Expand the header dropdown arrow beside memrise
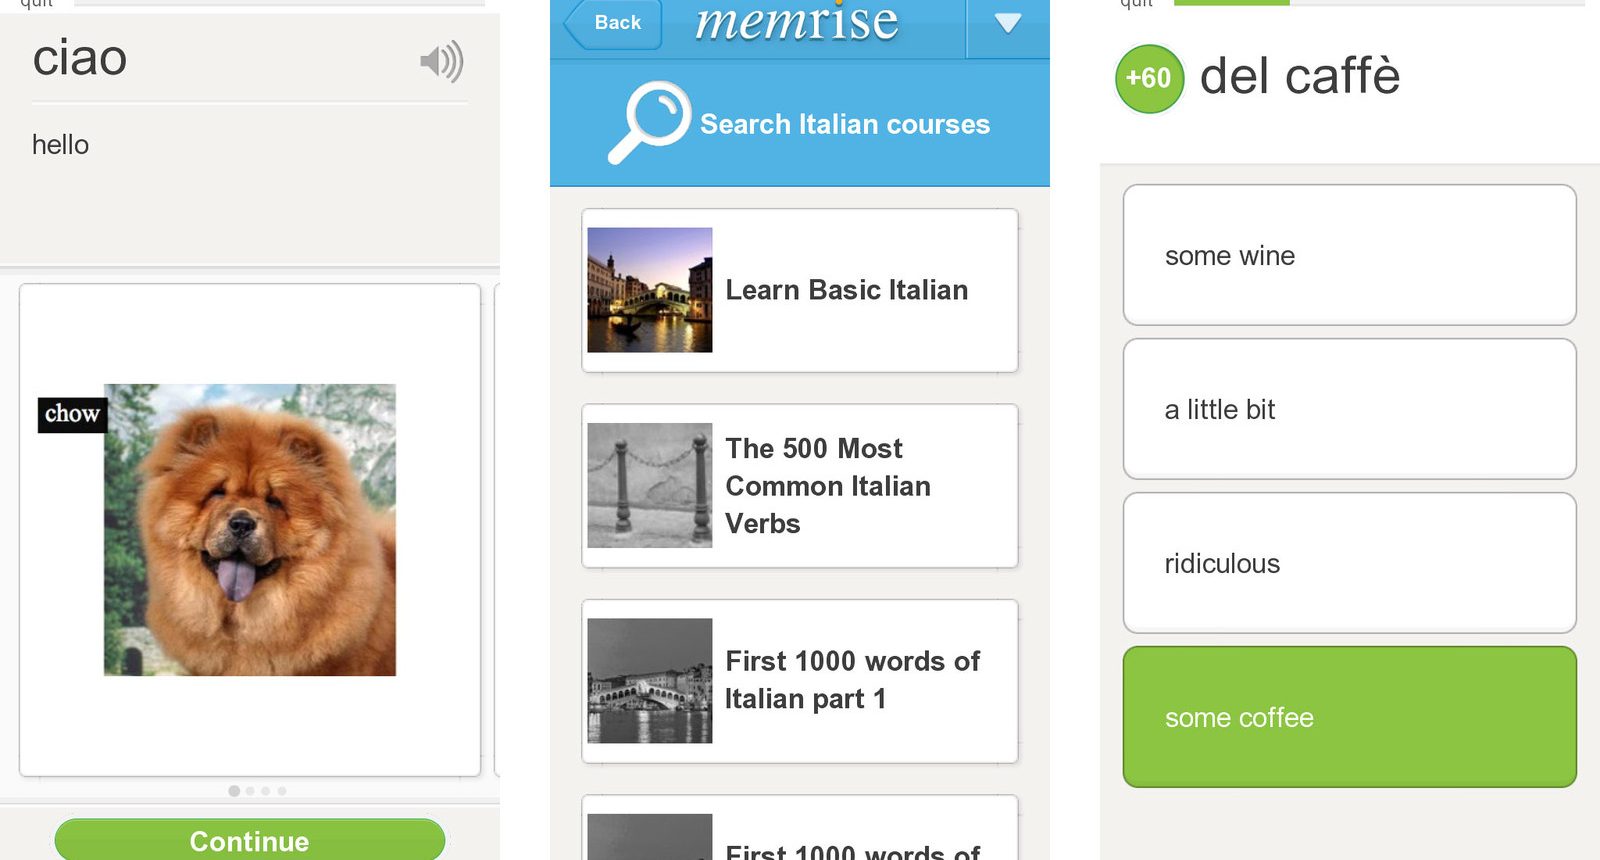This screenshot has height=860, width=1600. click(1007, 24)
